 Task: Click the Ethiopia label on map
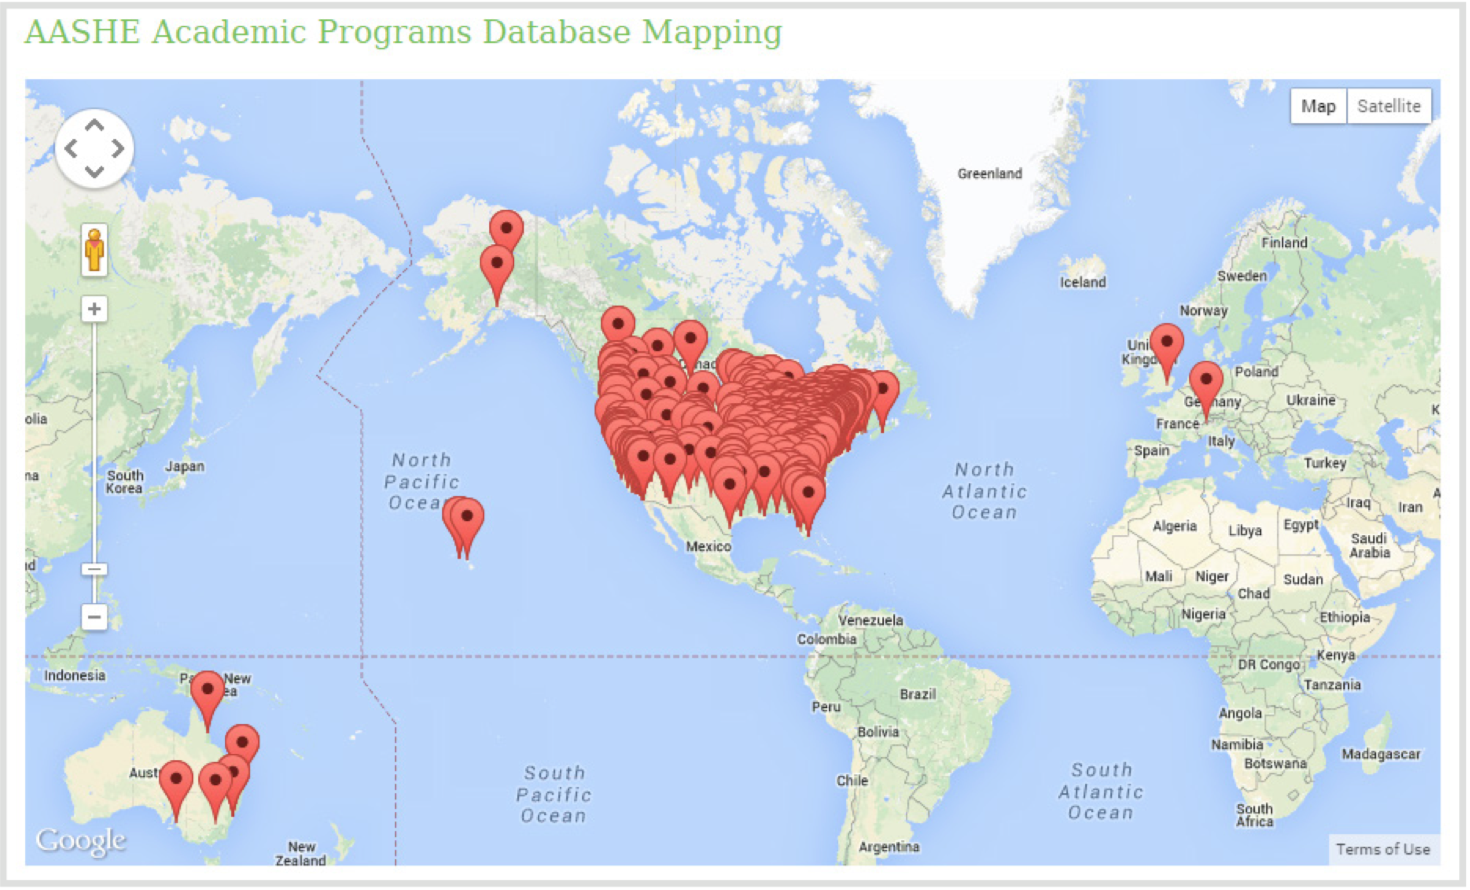point(1344,617)
